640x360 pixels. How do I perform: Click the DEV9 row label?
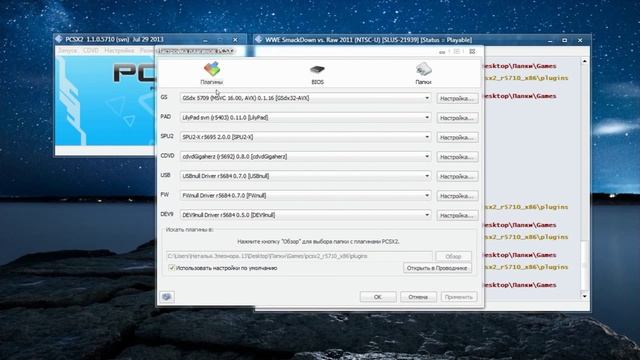[x=167, y=214]
